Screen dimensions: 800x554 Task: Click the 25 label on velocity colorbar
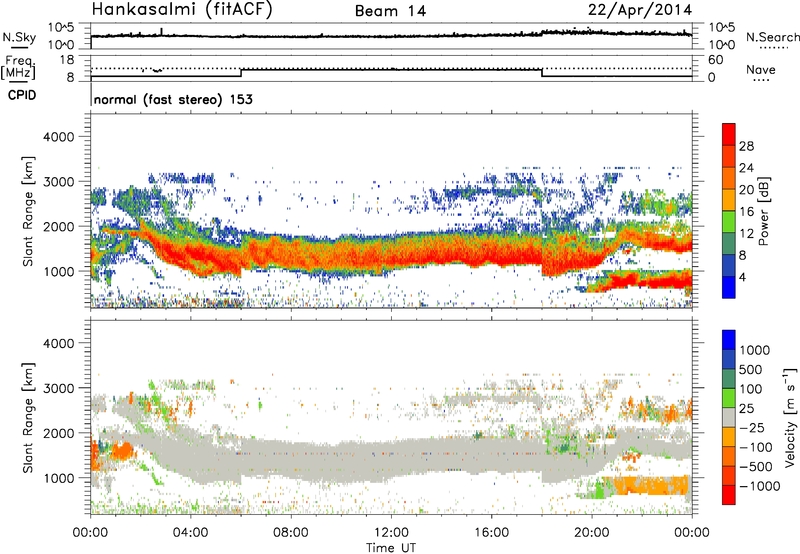[746, 409]
